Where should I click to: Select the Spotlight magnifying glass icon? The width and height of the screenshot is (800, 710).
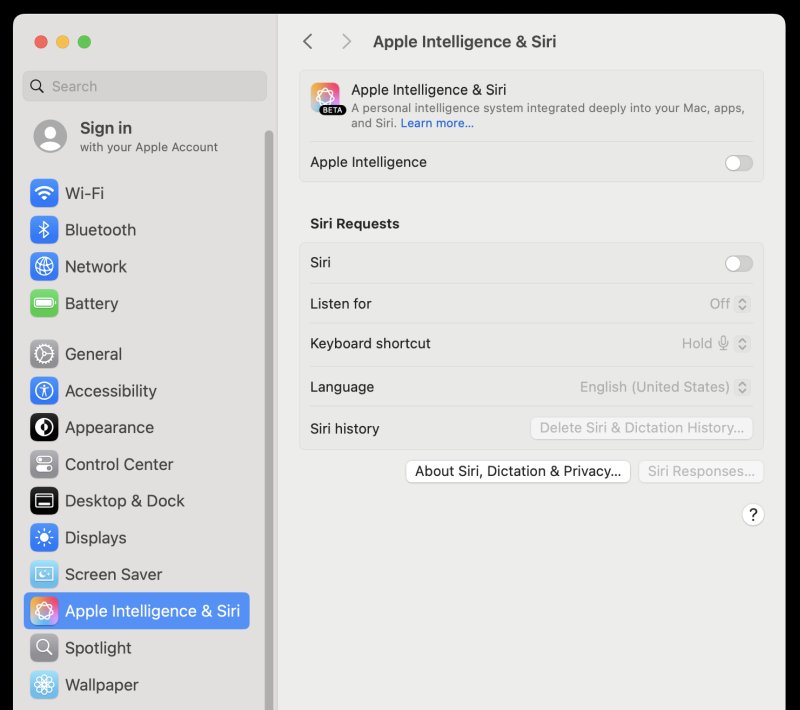coord(44,648)
